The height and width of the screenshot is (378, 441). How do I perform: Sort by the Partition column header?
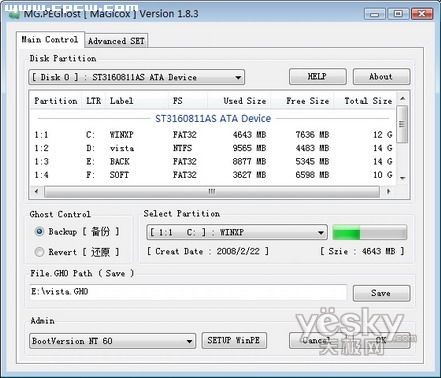click(56, 101)
